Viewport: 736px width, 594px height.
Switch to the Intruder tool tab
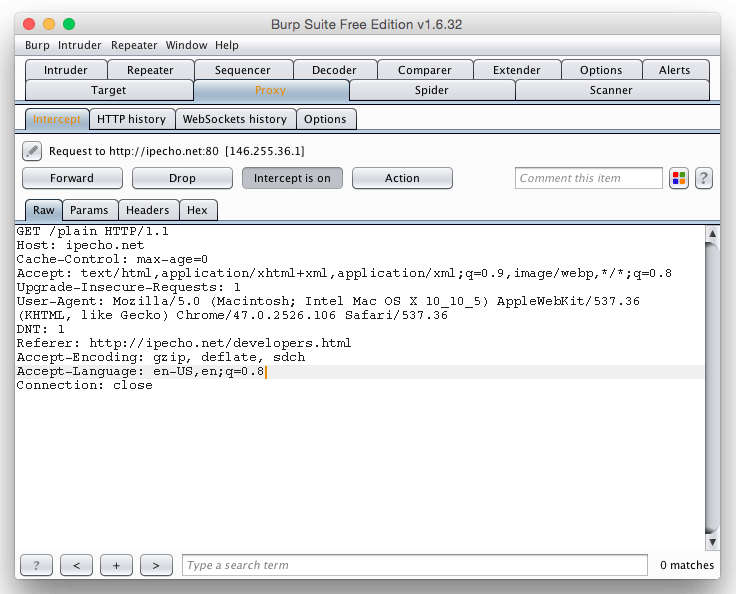coord(66,70)
